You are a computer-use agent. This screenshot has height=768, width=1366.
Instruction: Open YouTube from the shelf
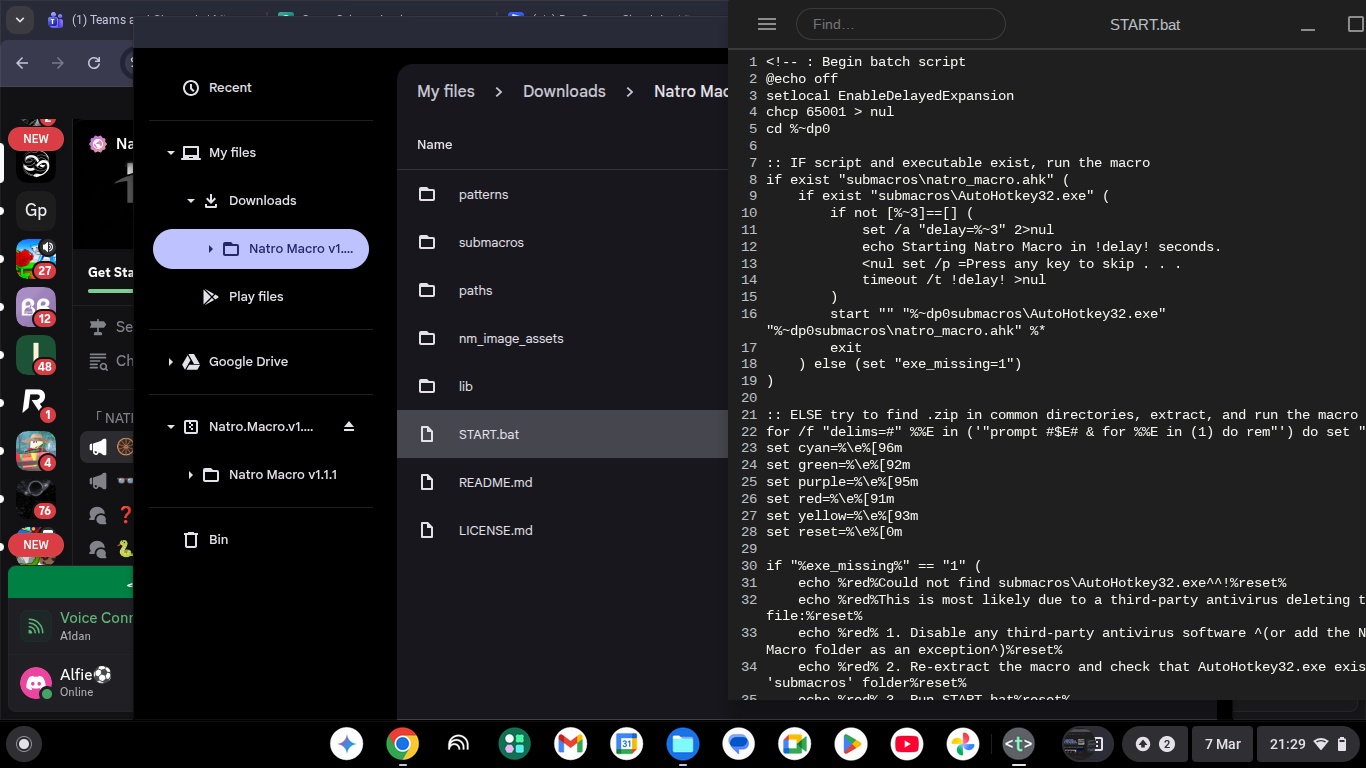point(906,744)
